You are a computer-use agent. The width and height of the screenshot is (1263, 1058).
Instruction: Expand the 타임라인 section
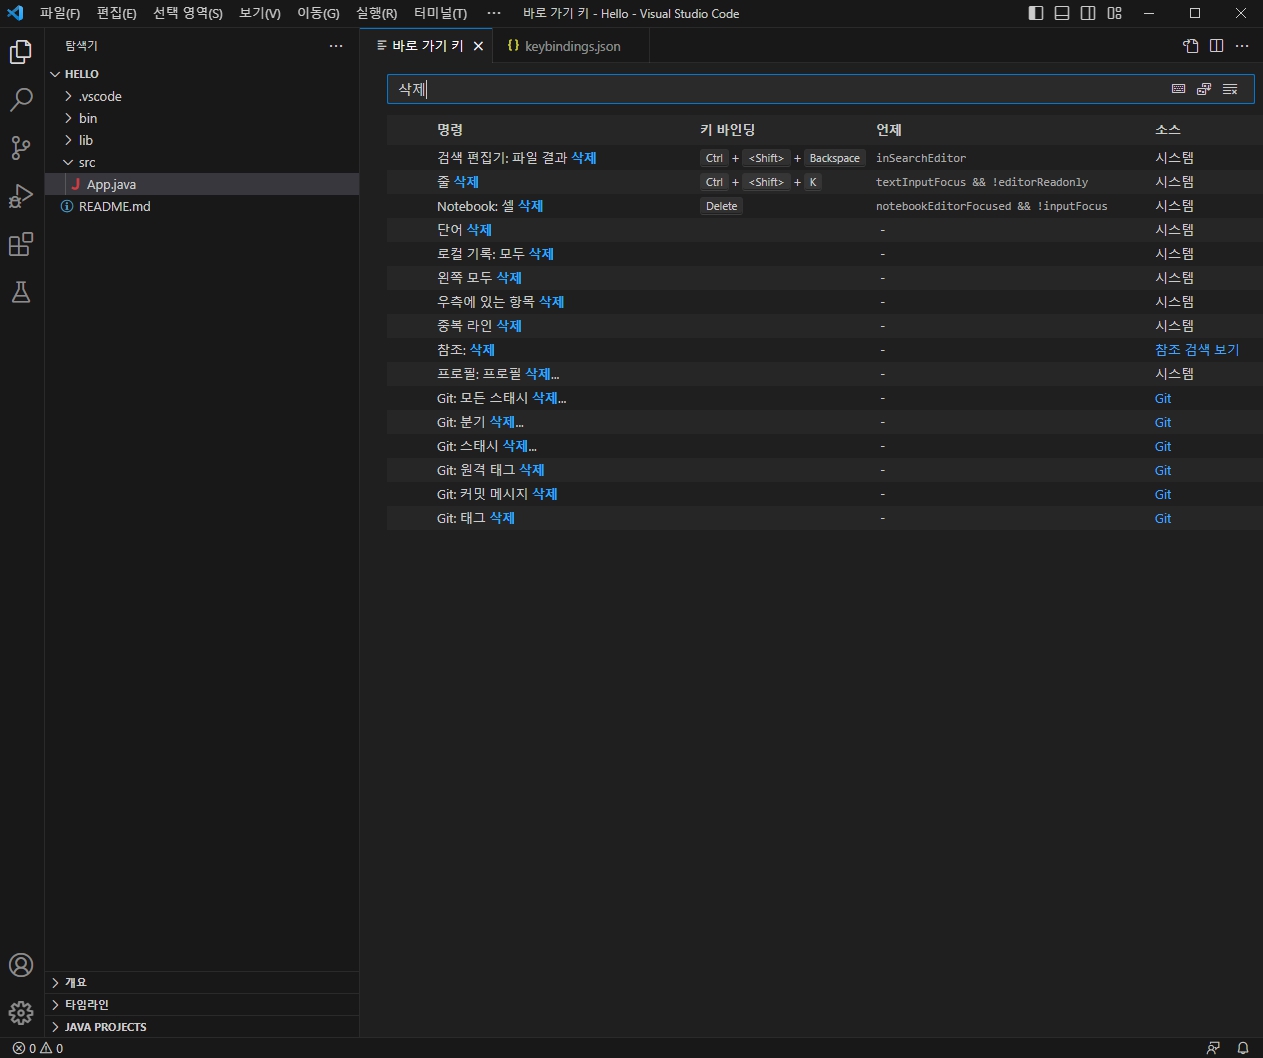point(204,1004)
